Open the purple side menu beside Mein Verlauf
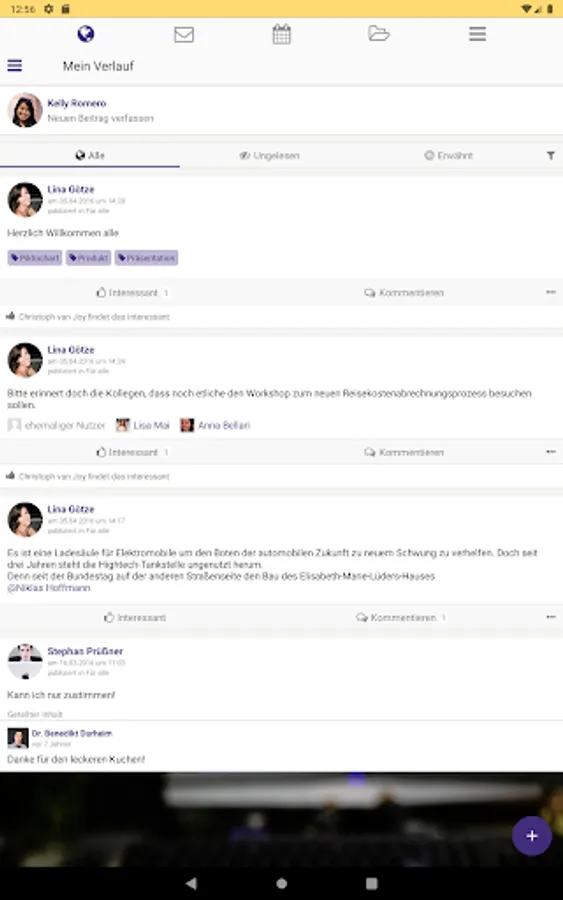This screenshot has width=563, height=900. (15, 65)
